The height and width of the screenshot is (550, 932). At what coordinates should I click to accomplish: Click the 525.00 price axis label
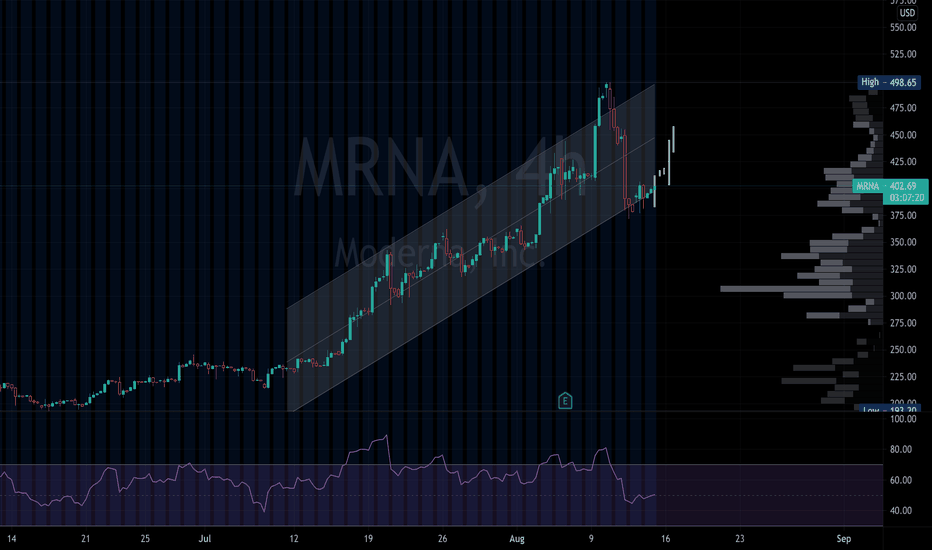pos(902,54)
